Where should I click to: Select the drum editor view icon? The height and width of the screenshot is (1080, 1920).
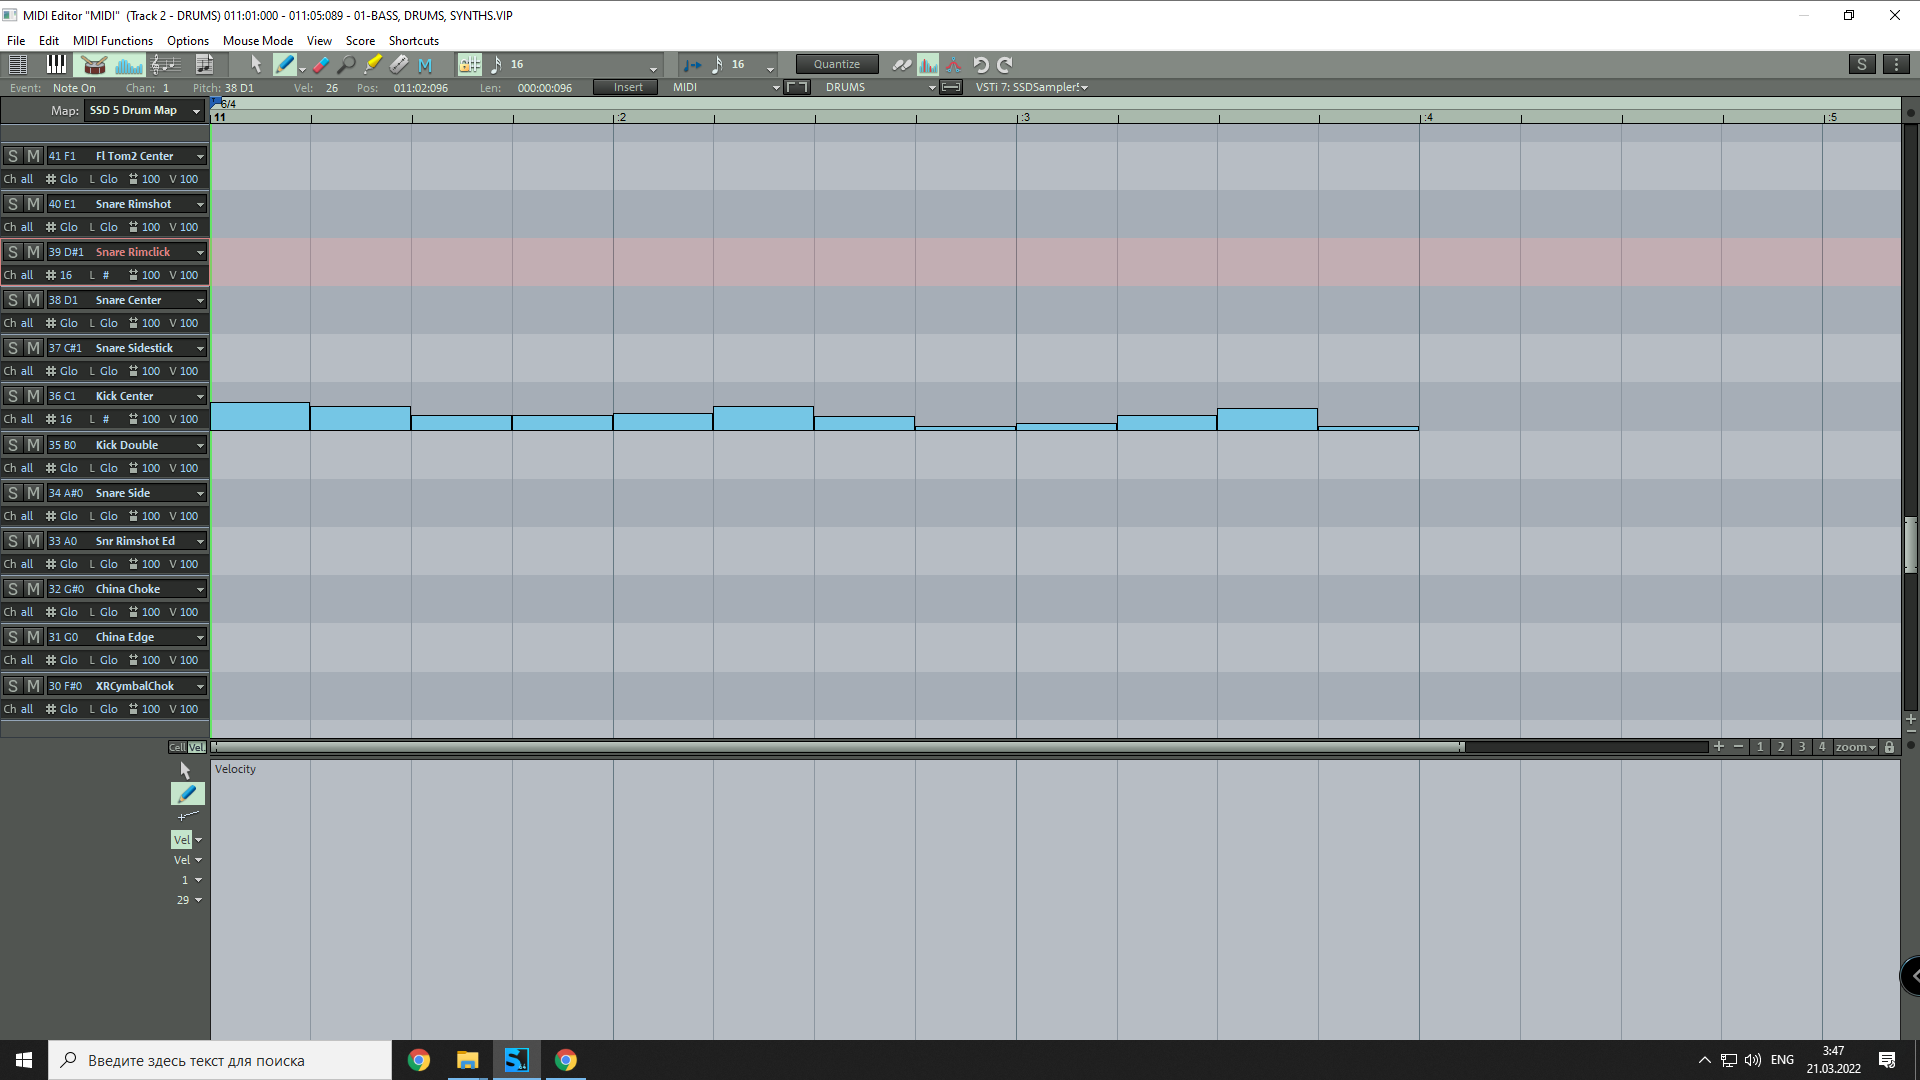pos(94,65)
